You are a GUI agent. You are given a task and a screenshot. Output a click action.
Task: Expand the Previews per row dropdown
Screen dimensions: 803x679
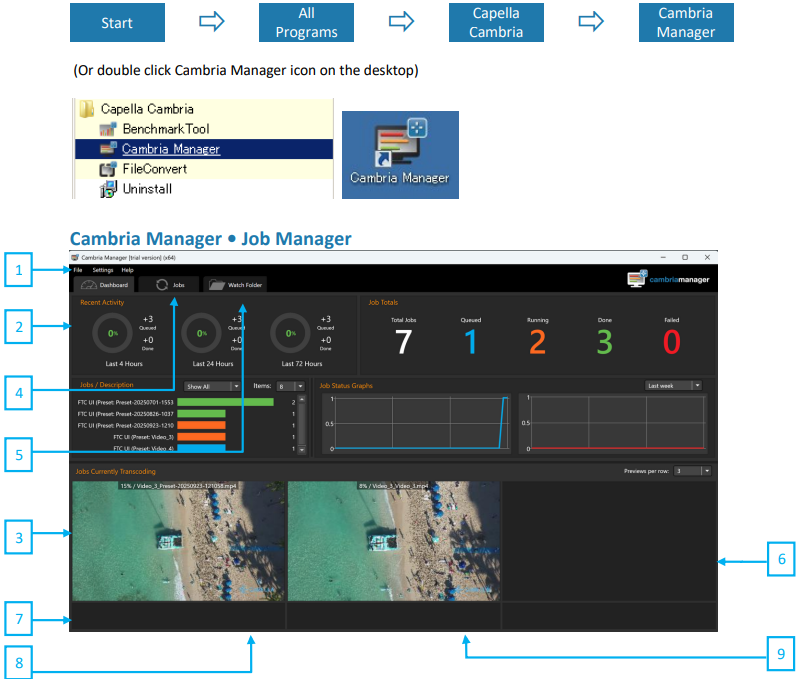click(x=692, y=470)
